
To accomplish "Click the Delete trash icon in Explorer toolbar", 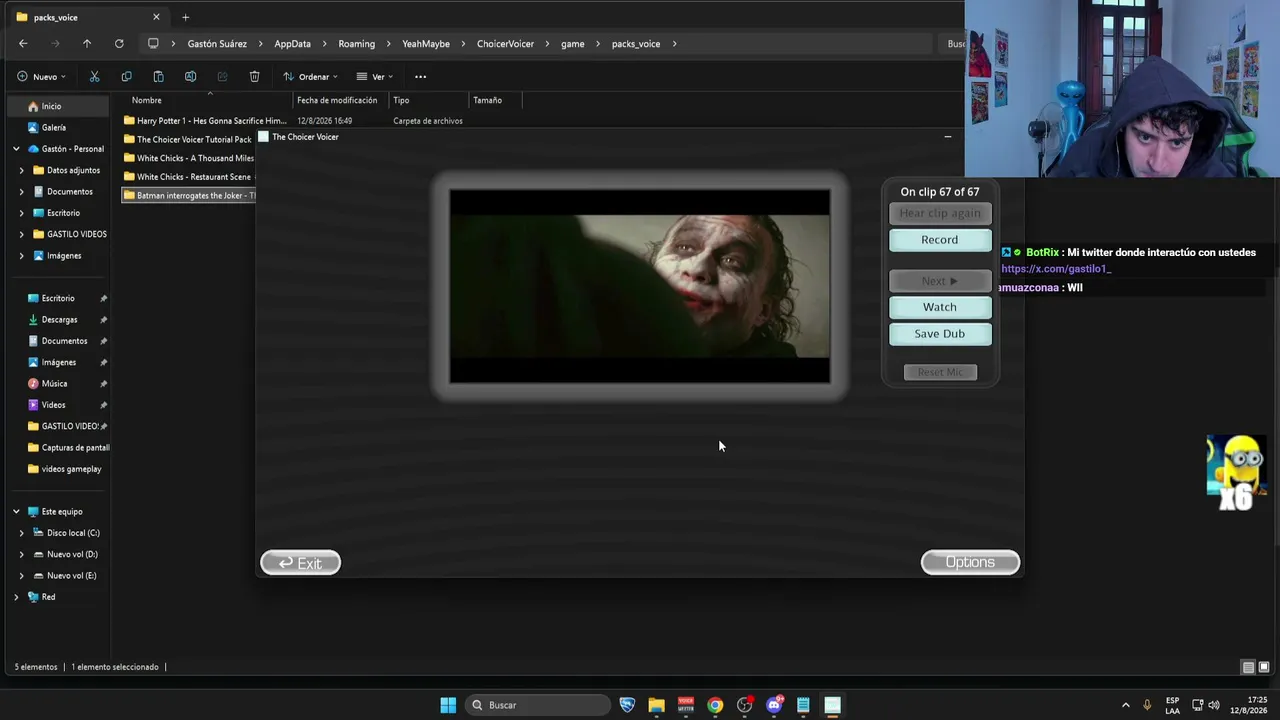I will point(254,77).
